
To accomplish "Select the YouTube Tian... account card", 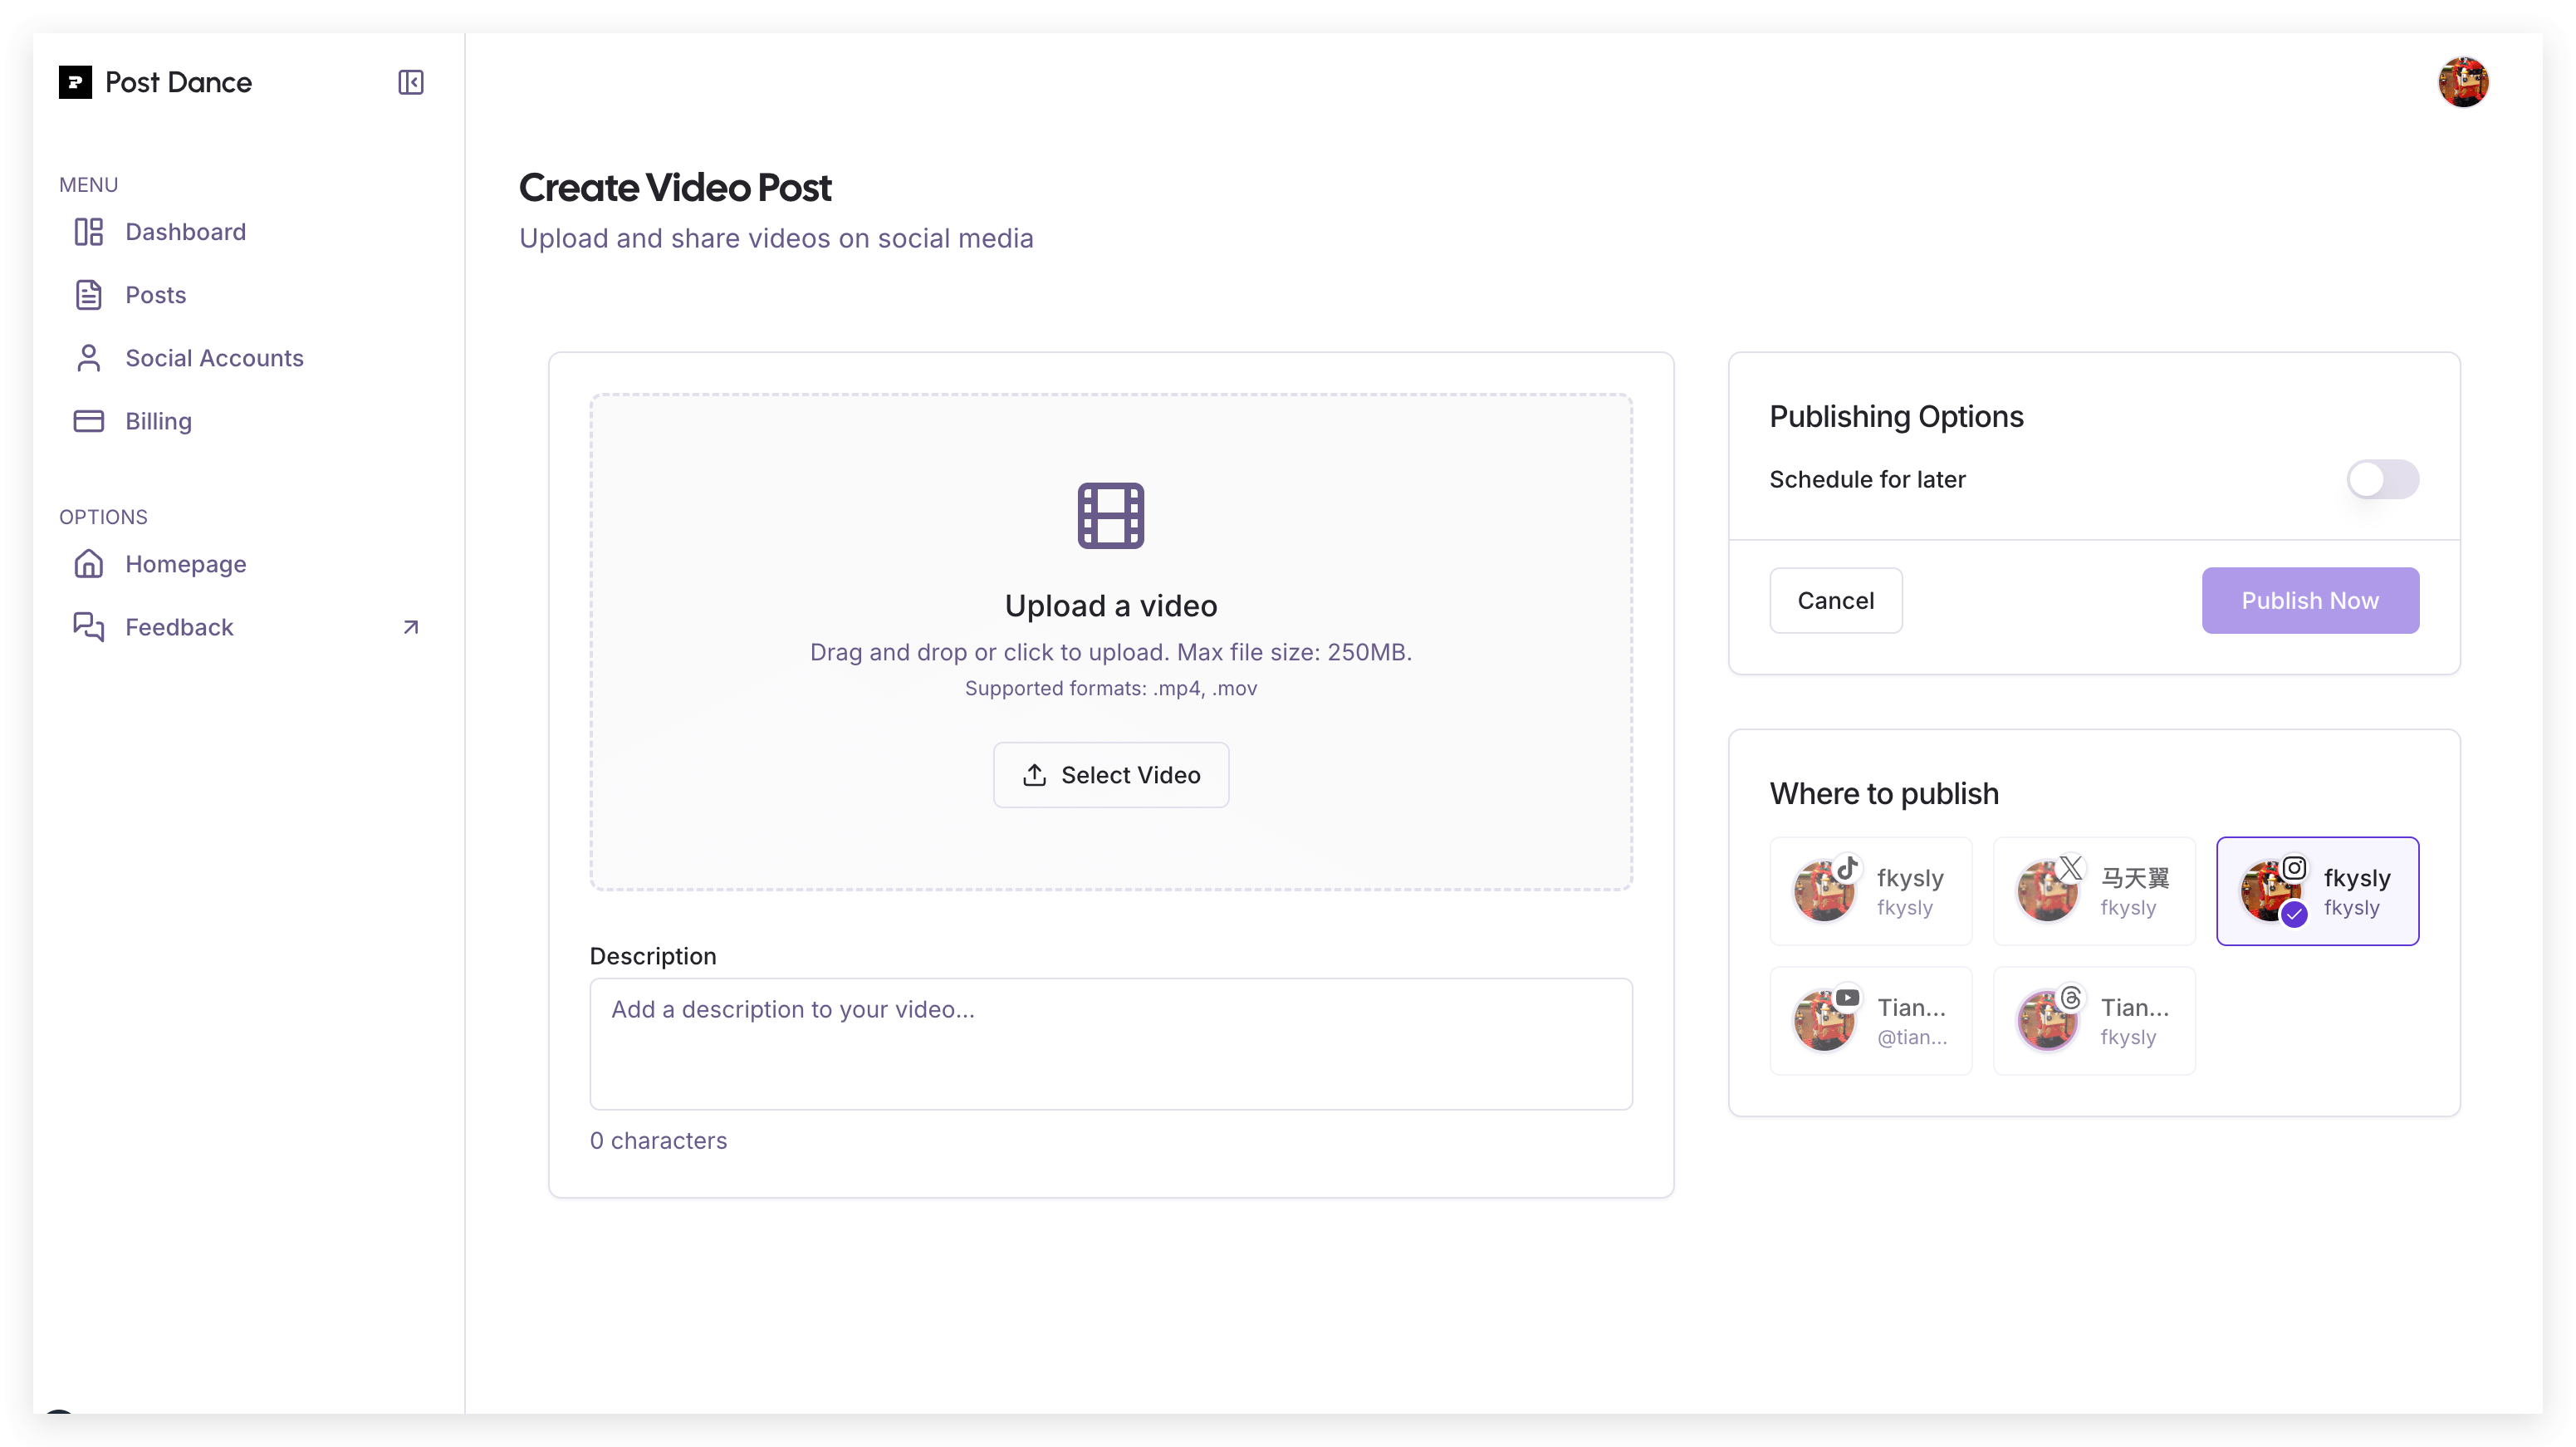I will pyautogui.click(x=1870, y=1021).
